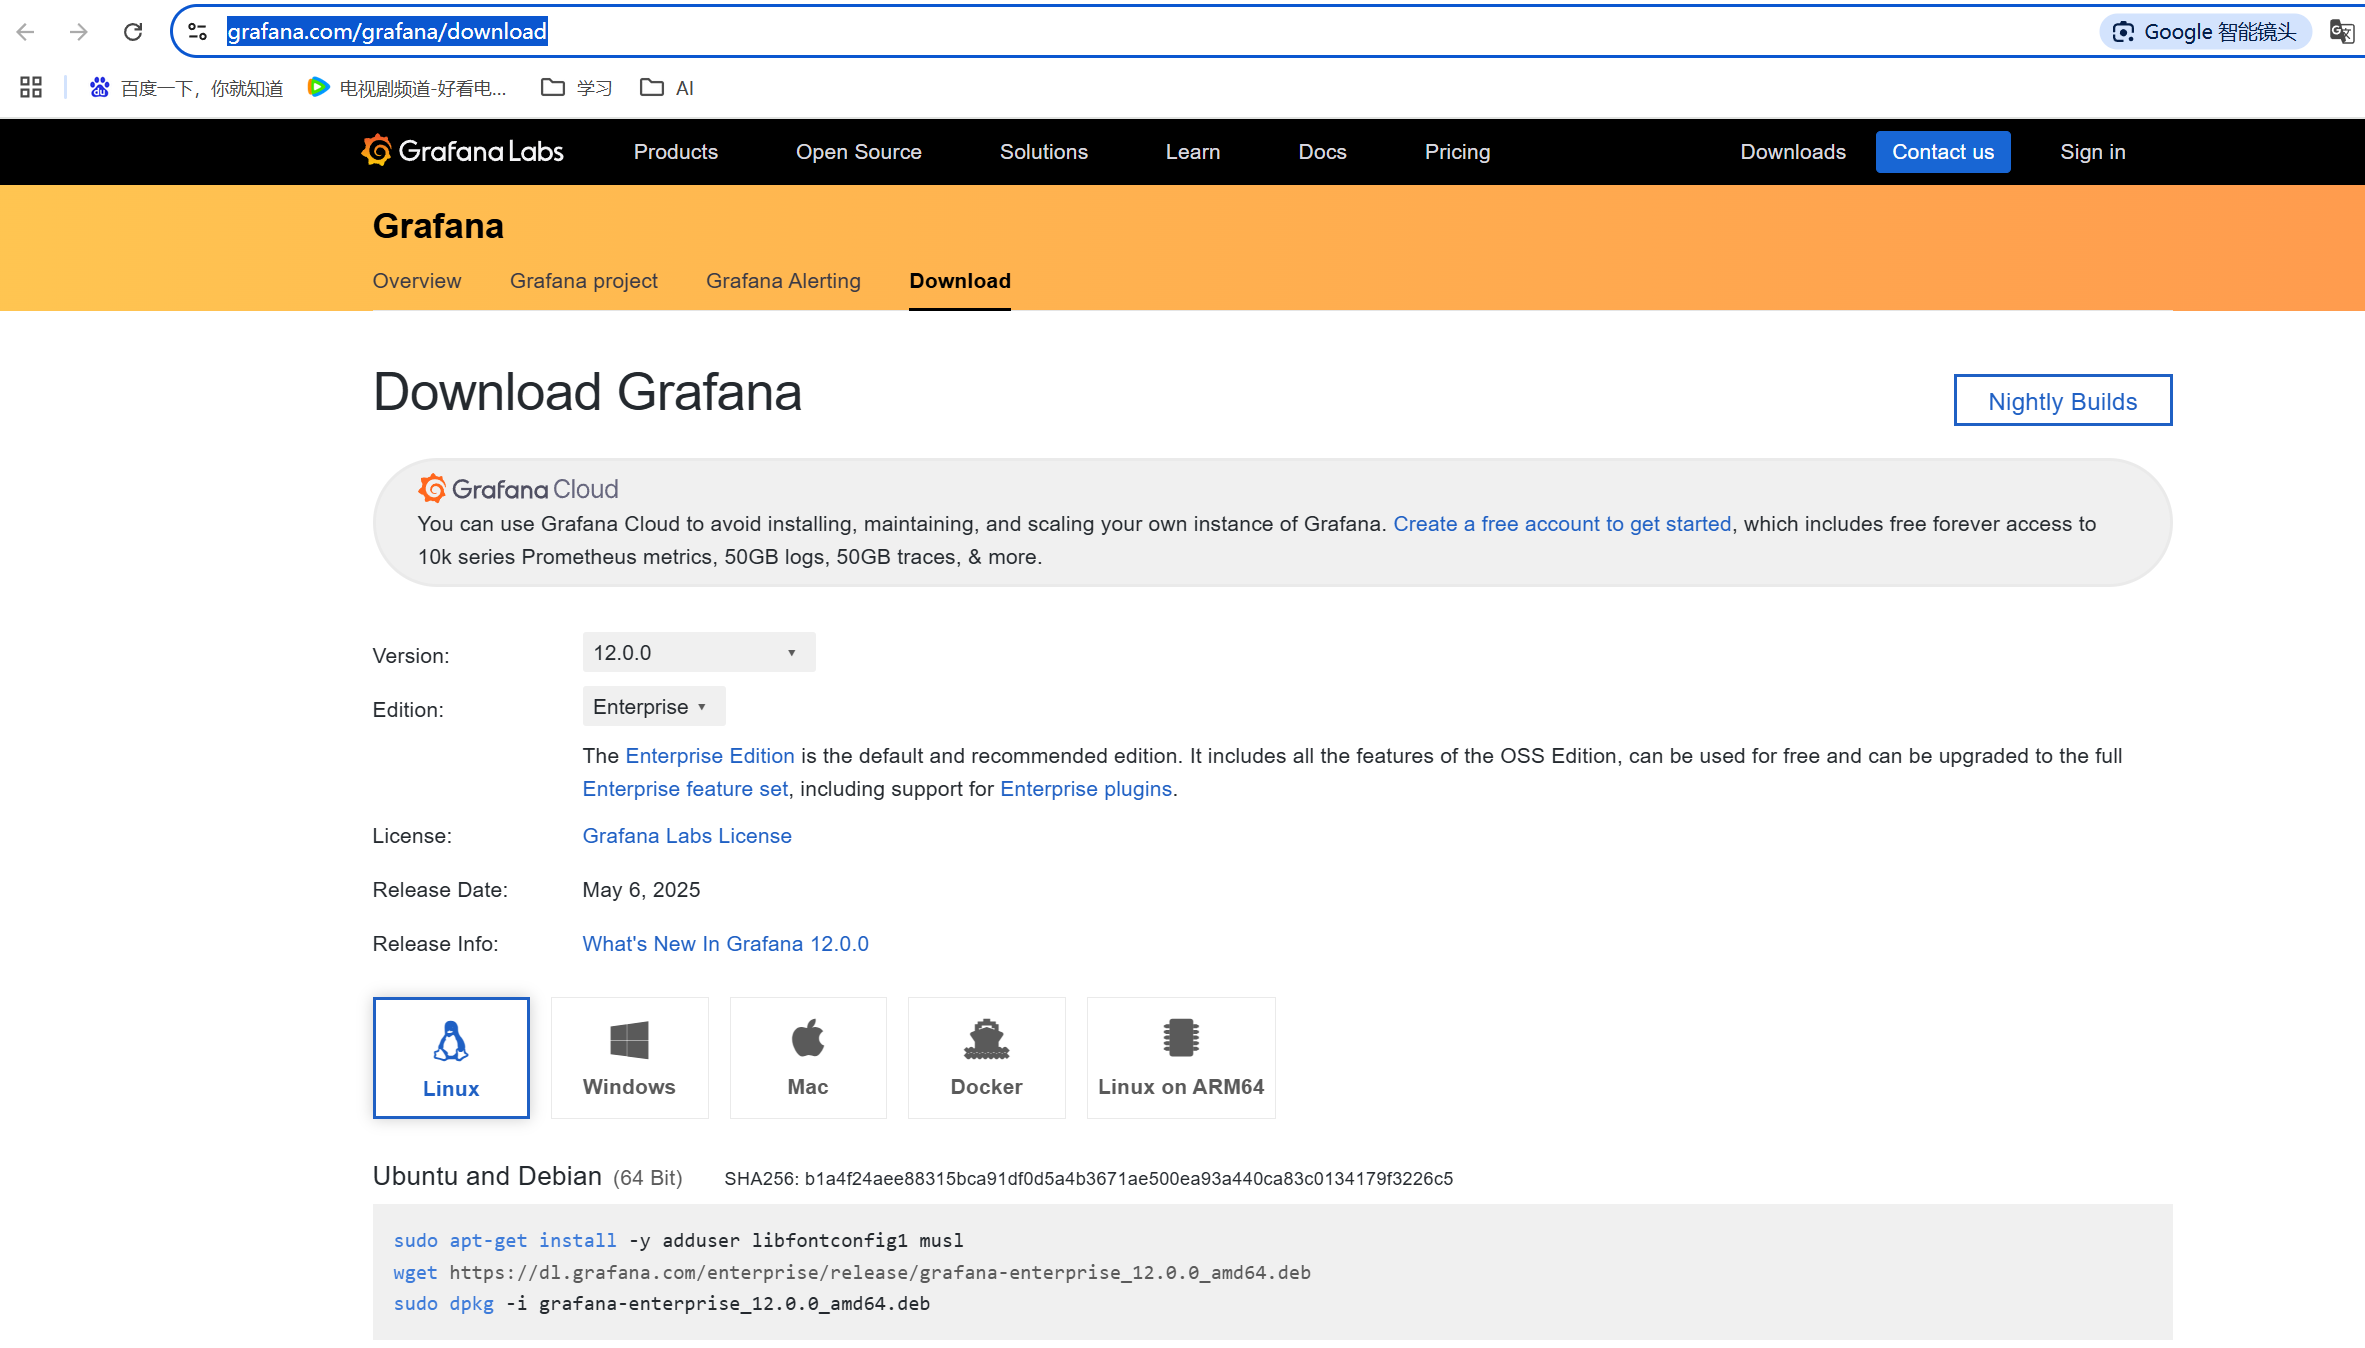Open the Enterprise Edition link
The height and width of the screenshot is (1348, 2365).
(710, 756)
